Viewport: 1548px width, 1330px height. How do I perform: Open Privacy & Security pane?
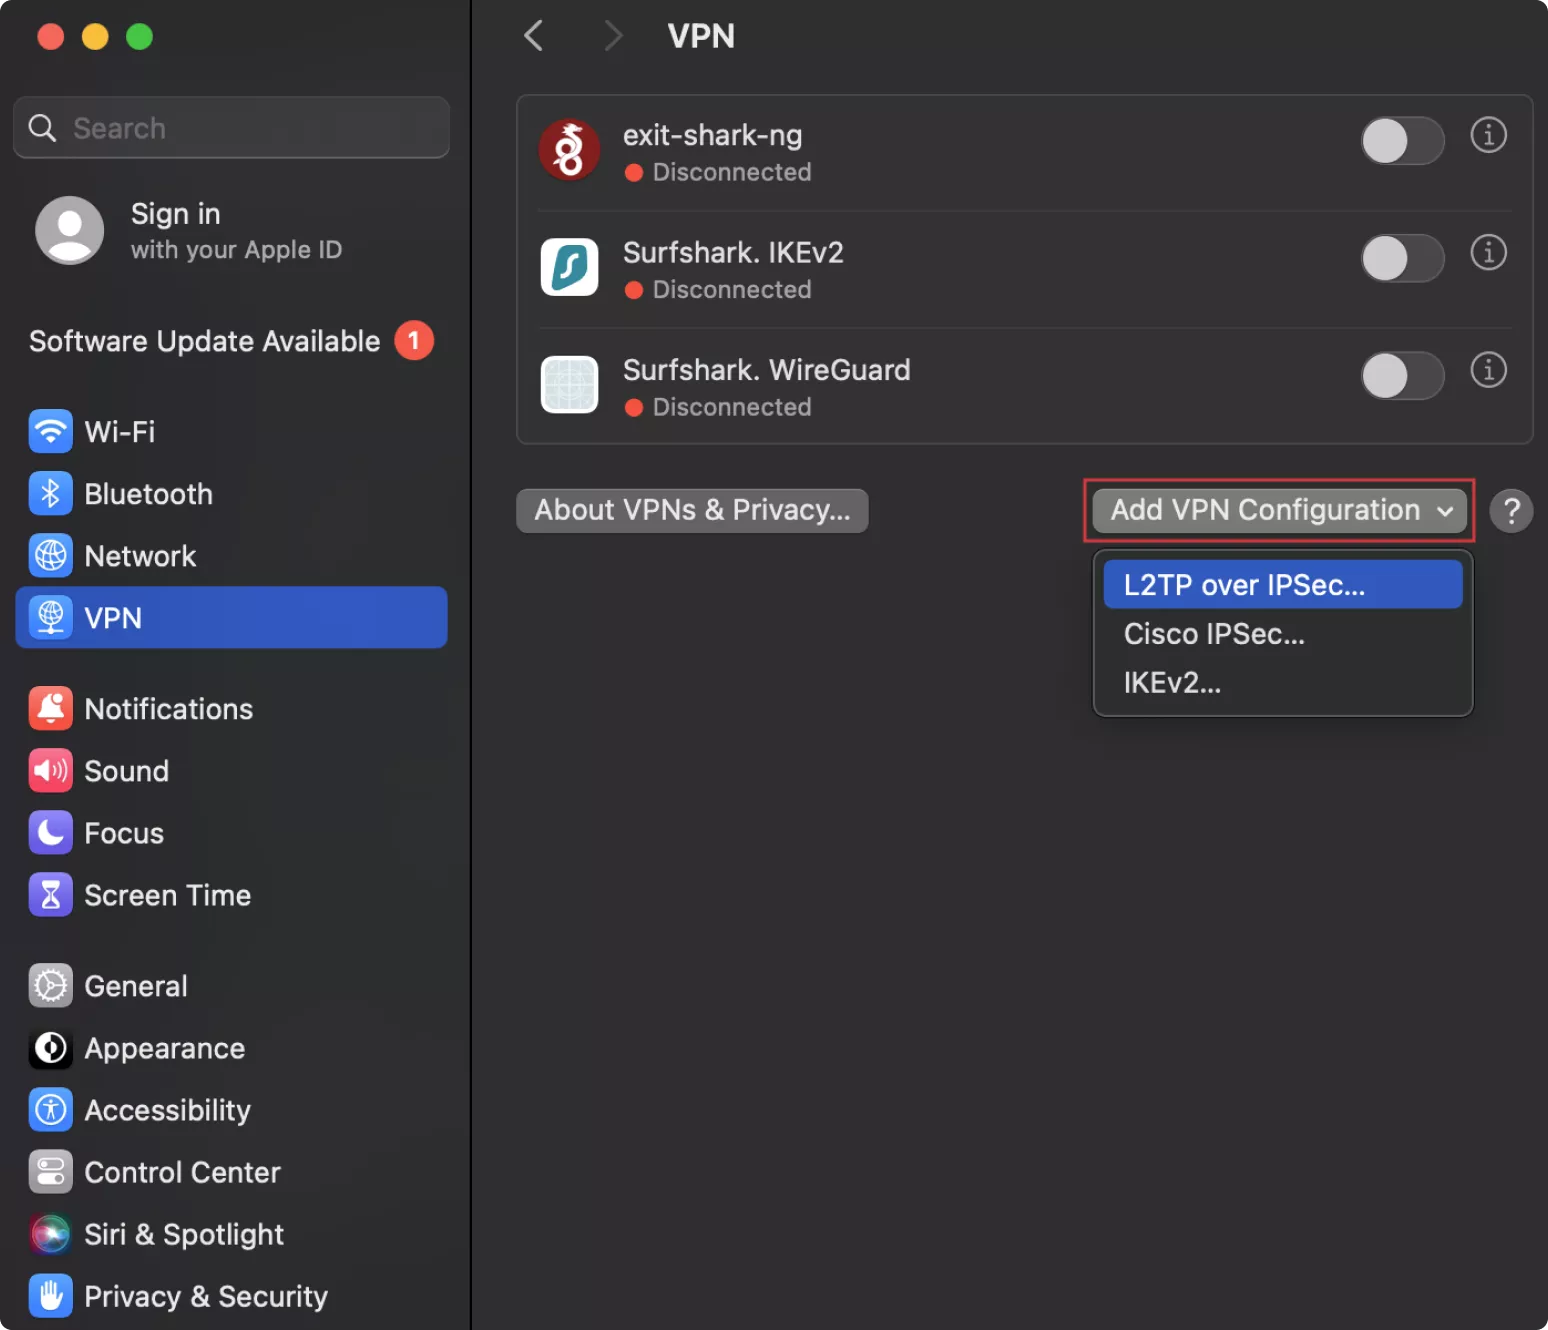[x=205, y=1297]
